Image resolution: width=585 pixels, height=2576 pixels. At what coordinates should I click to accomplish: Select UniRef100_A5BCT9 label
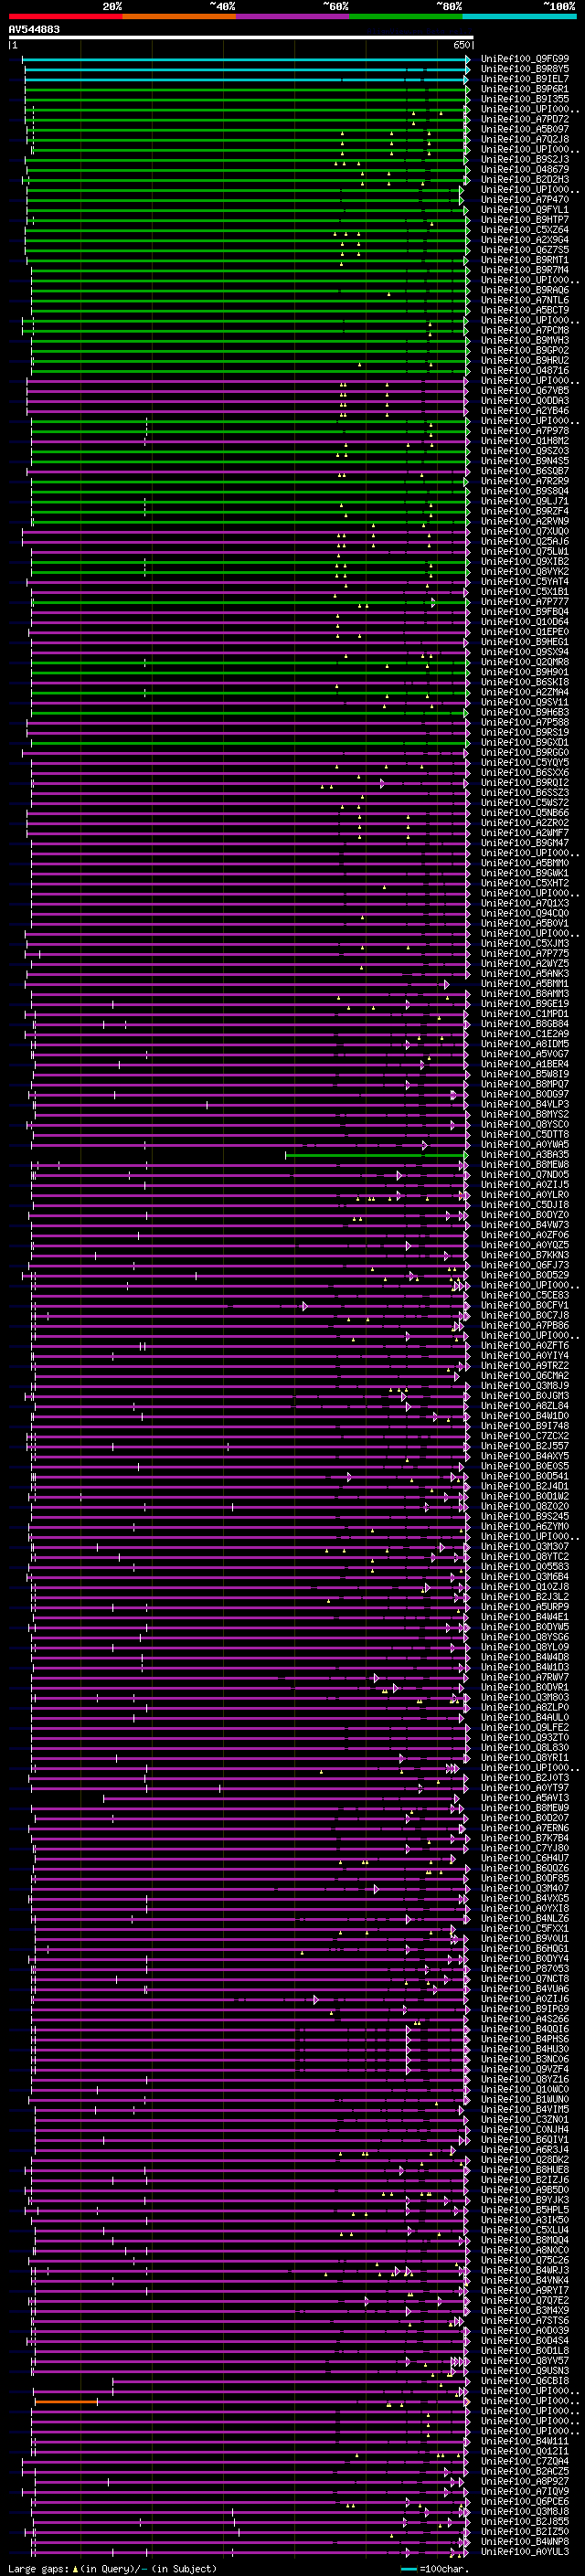pos(525,310)
